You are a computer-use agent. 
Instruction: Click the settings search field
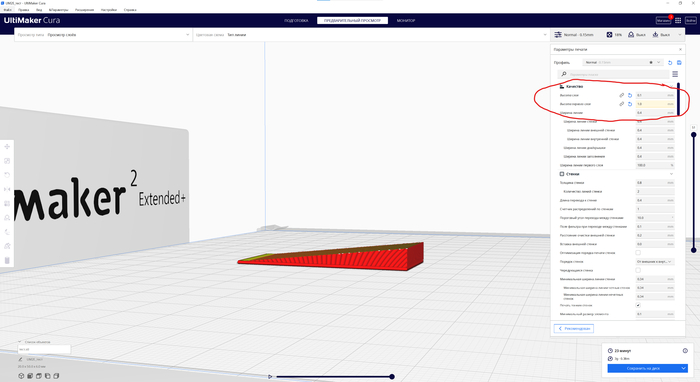click(x=612, y=74)
